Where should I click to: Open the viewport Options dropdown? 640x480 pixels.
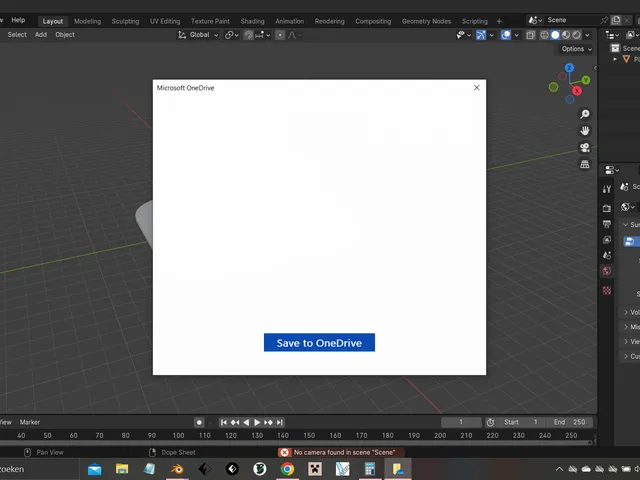576,49
